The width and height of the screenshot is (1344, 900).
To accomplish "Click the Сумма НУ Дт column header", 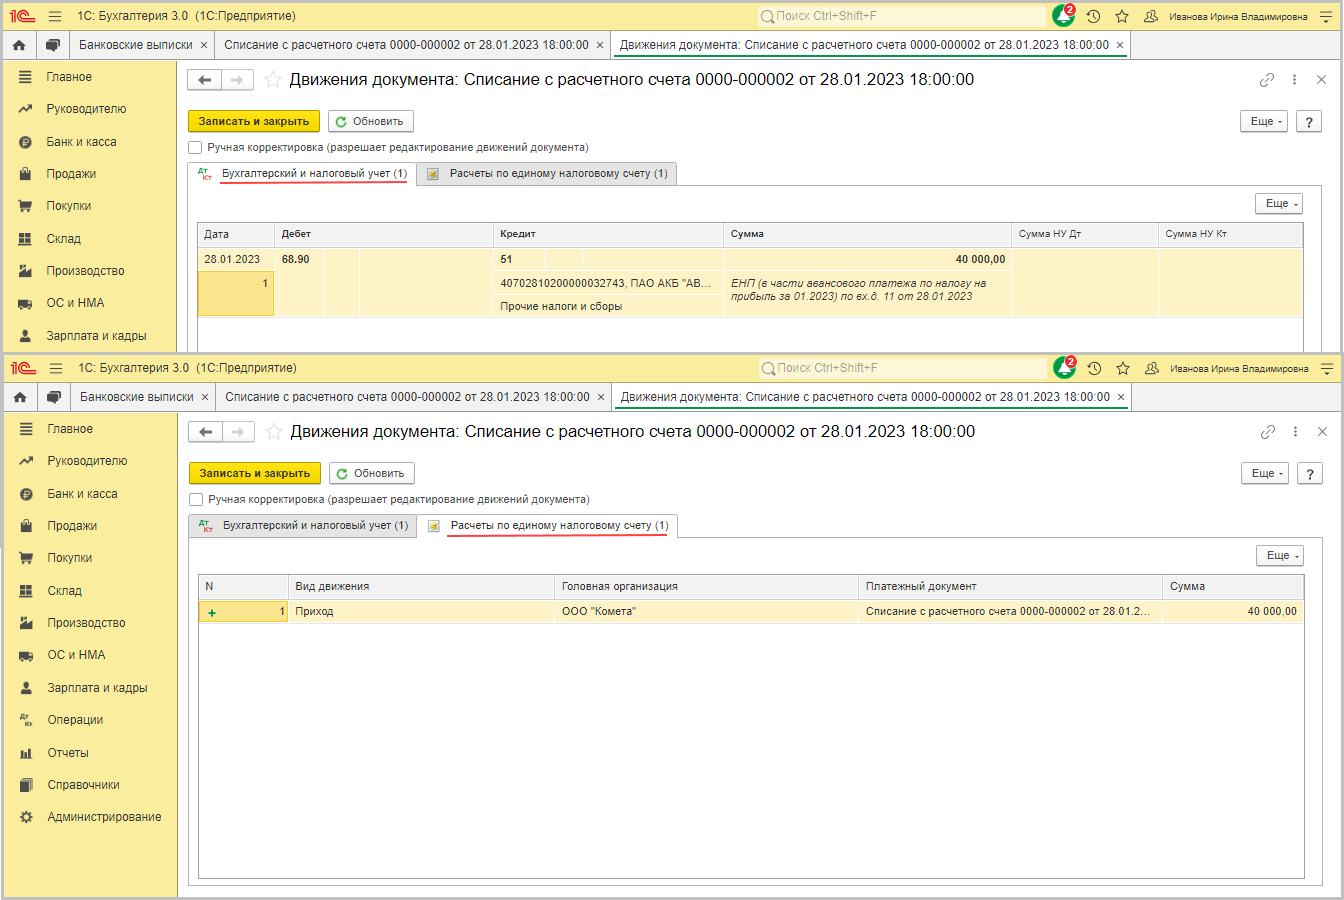I will (x=1084, y=234).
